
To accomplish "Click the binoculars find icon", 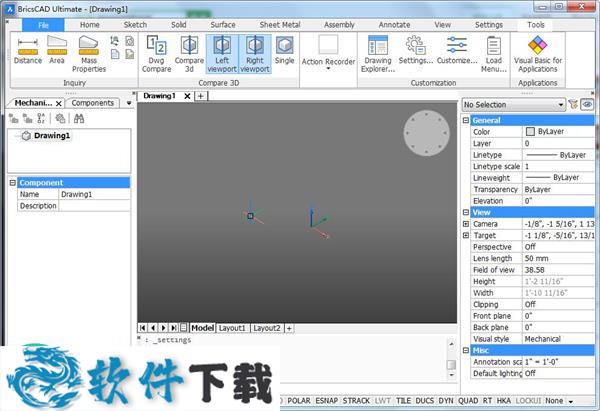I will 79,119.
